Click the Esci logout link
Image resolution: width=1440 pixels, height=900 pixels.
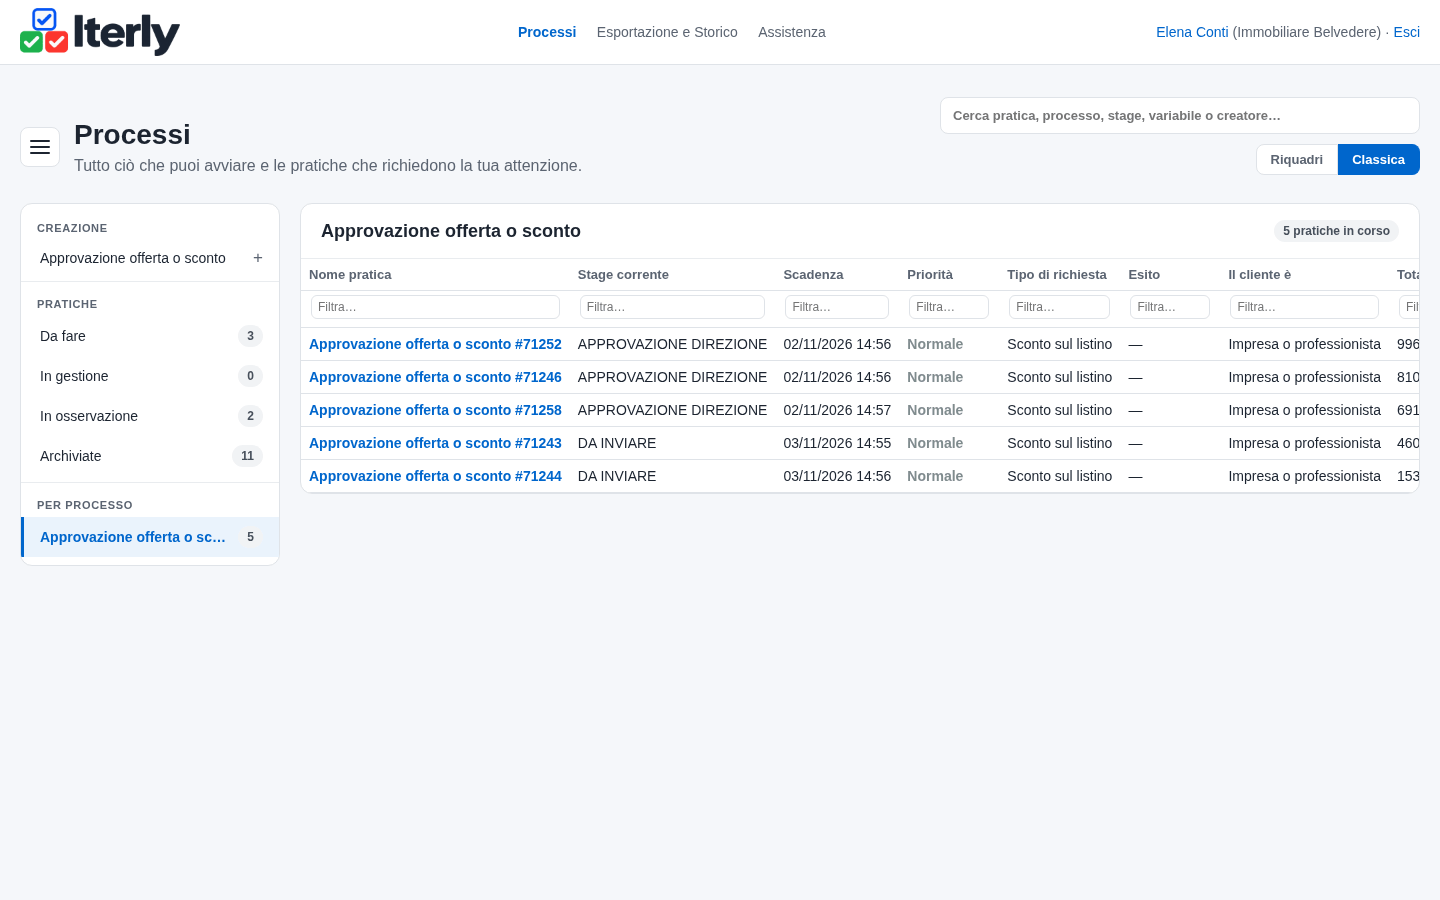click(x=1406, y=32)
